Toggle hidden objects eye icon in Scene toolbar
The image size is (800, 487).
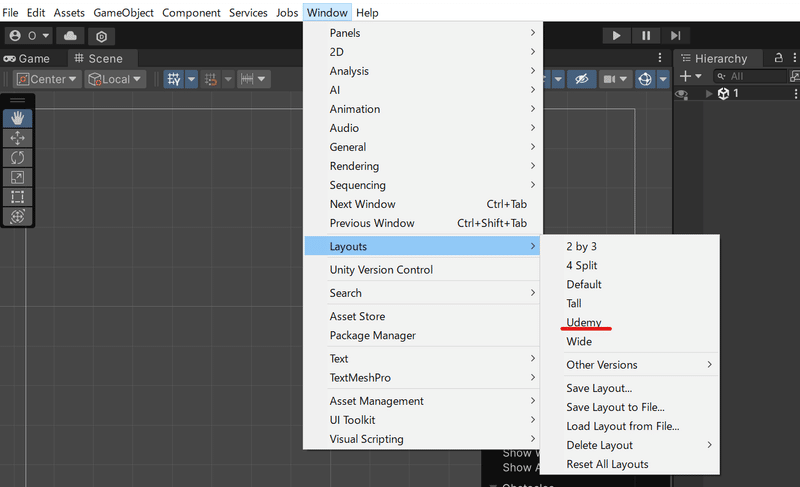[582, 79]
